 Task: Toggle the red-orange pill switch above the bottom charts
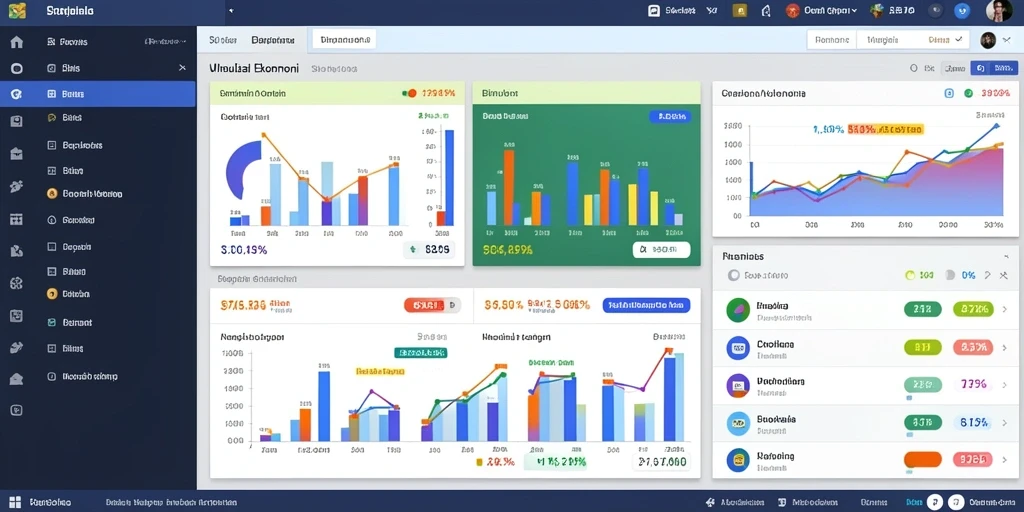coord(432,305)
